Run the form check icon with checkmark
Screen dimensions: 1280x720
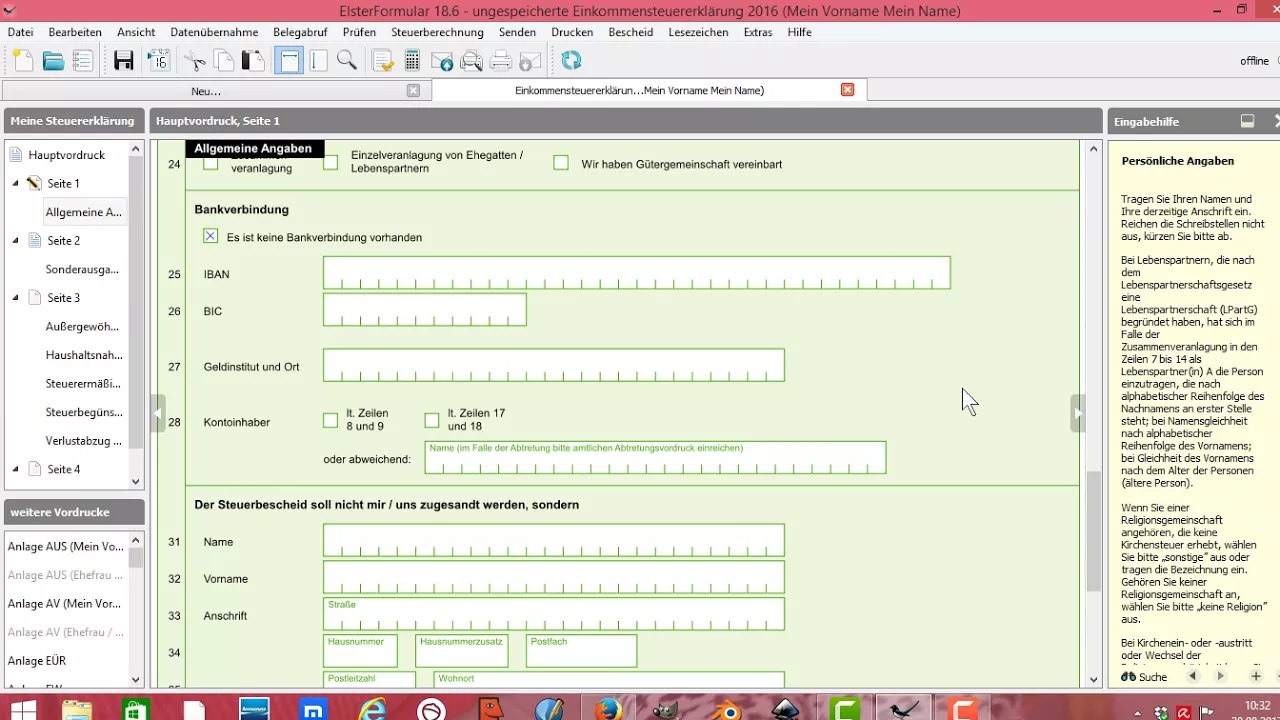coord(383,61)
